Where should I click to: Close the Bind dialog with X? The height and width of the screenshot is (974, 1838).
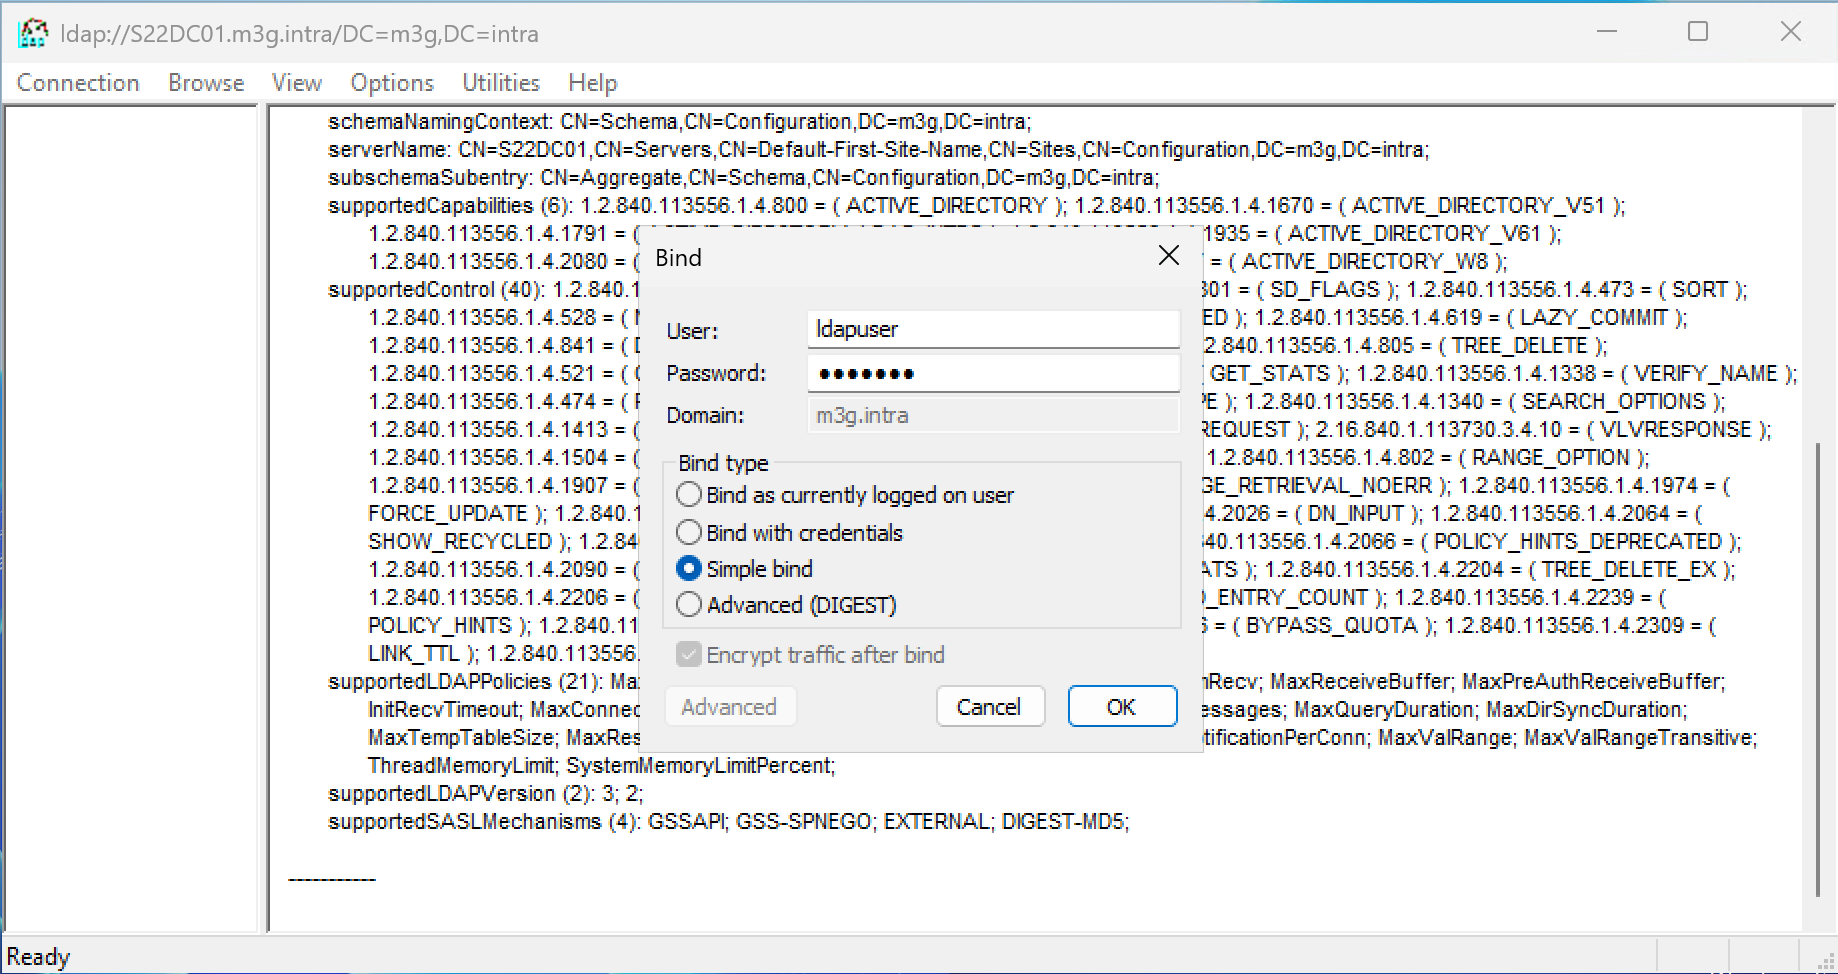click(1168, 256)
